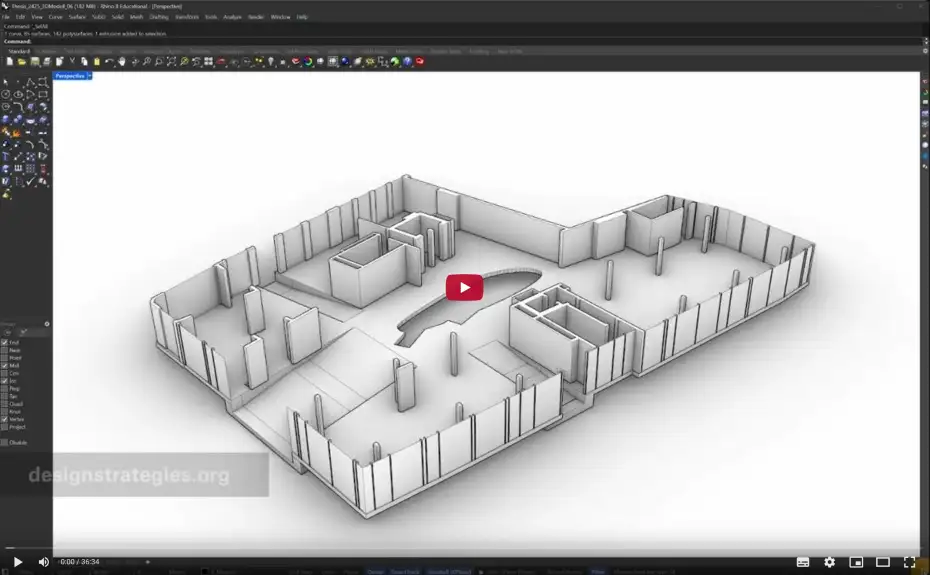This screenshot has height=575, width=930.
Task: Click the Osnap panel gear options icon
Action: 47,324
